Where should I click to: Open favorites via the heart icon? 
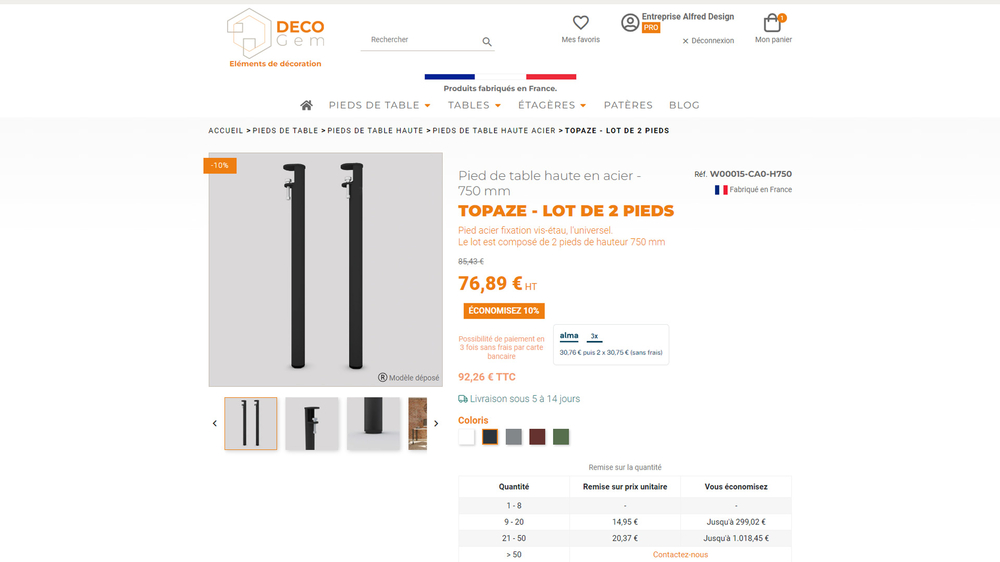[580, 22]
